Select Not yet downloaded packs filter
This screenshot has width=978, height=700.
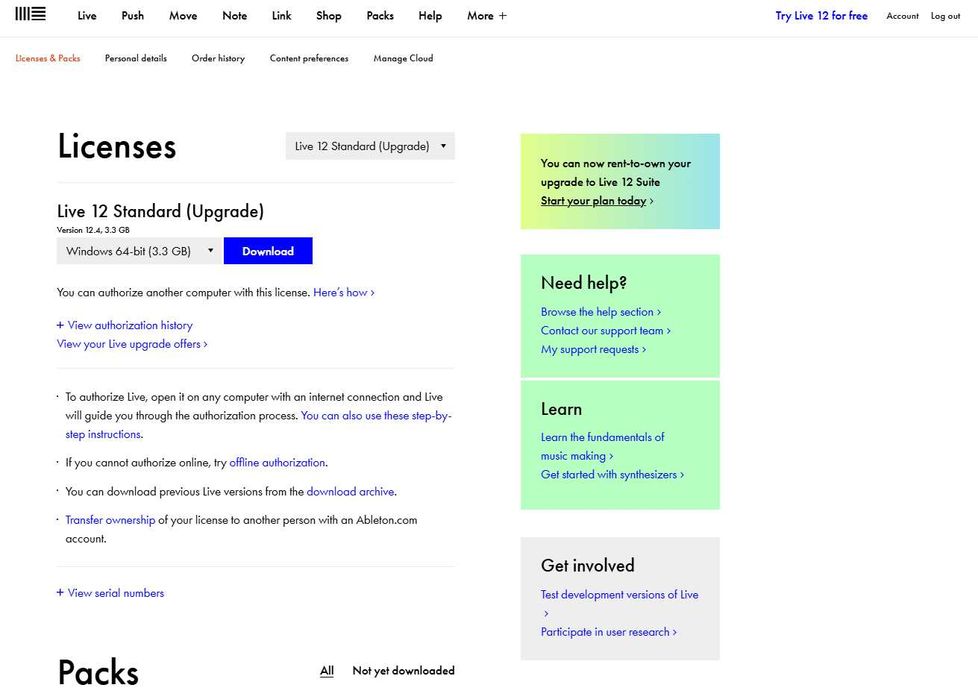click(404, 671)
